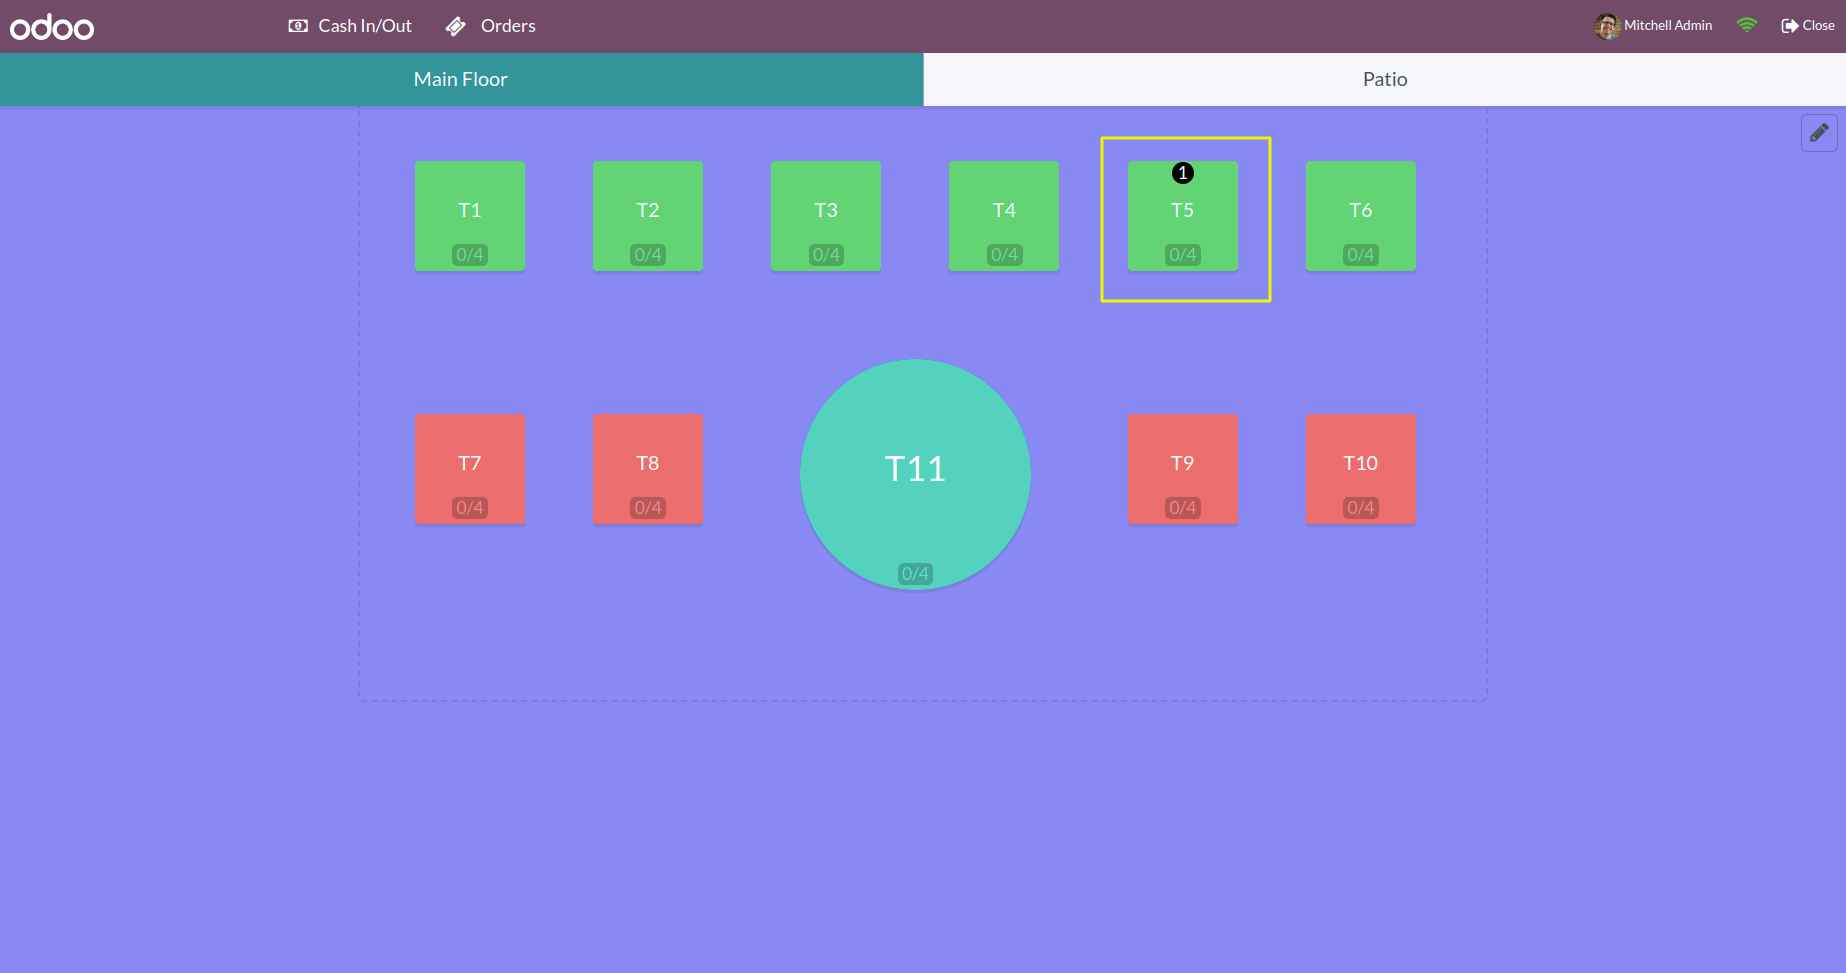Image resolution: width=1846 pixels, height=973 pixels.
Task: Select red table T8
Action: [x=648, y=469]
